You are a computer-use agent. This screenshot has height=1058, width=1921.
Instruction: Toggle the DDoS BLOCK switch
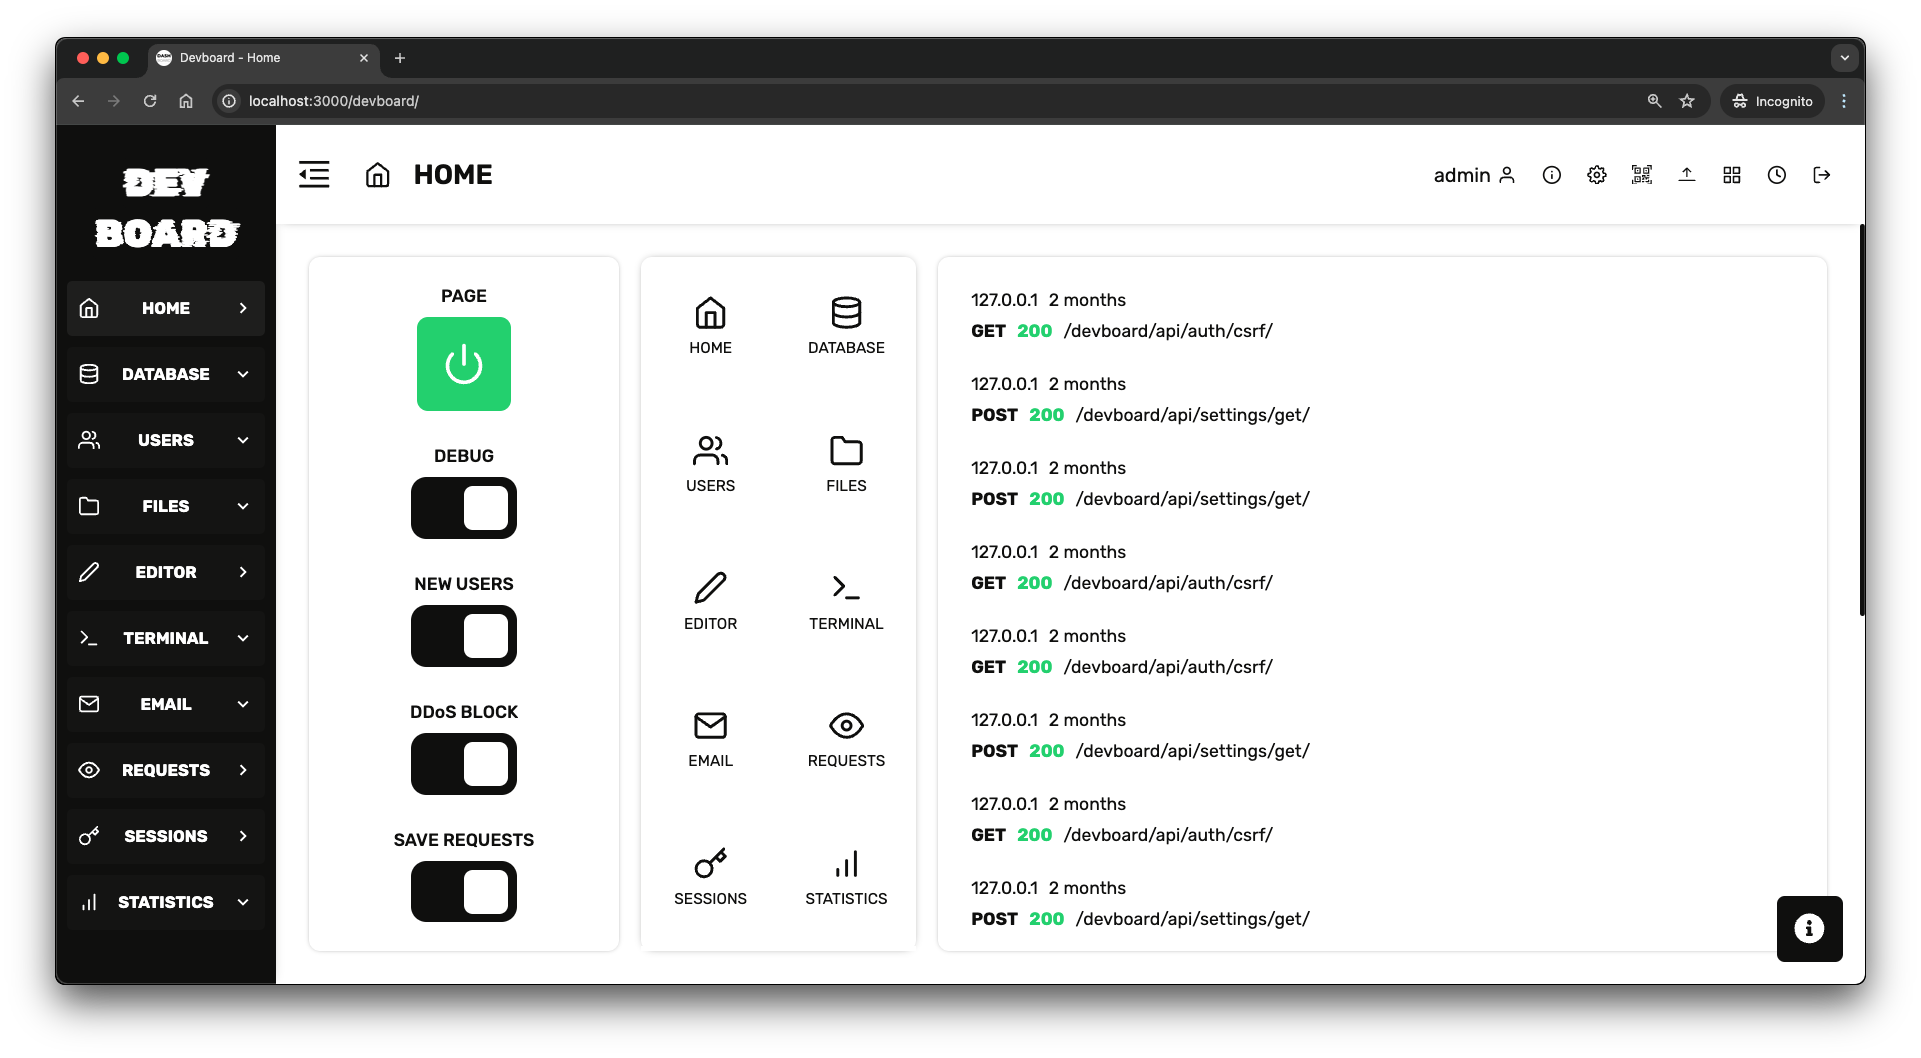coord(464,764)
